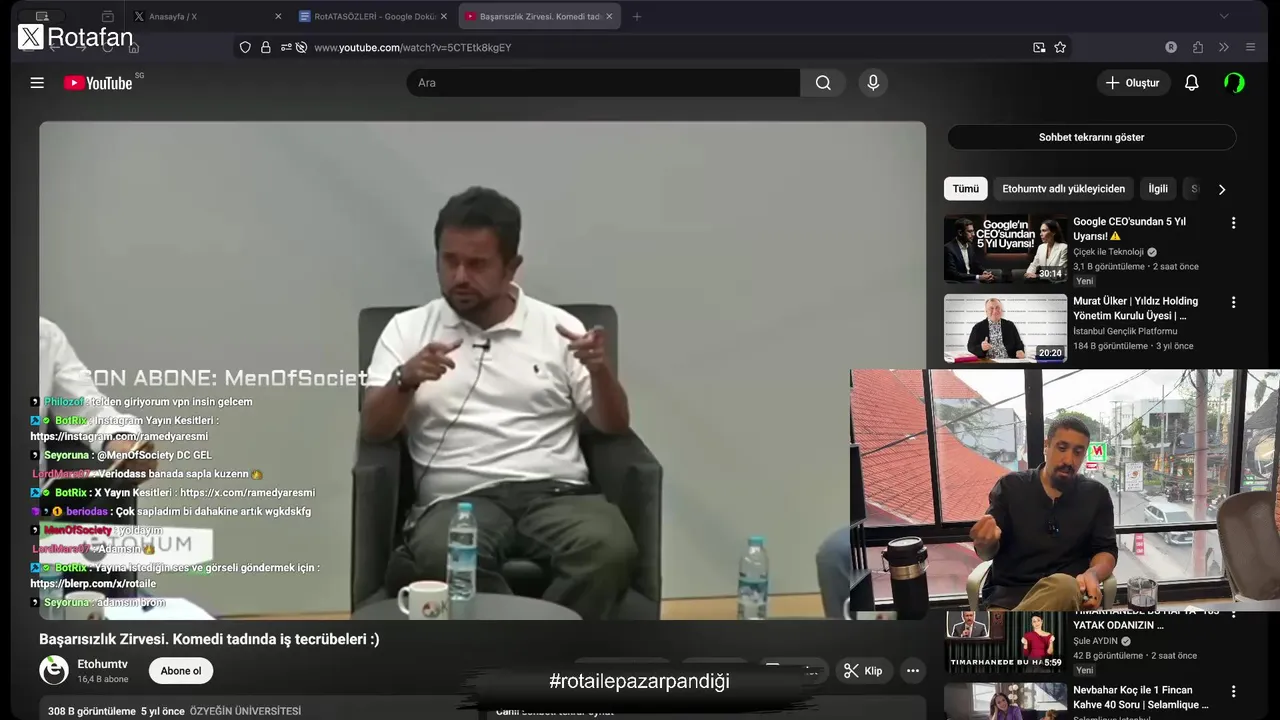1280x720 pixels.
Task: Visit İstanbul Gençlik Platformu channel
Action: coord(1125,331)
